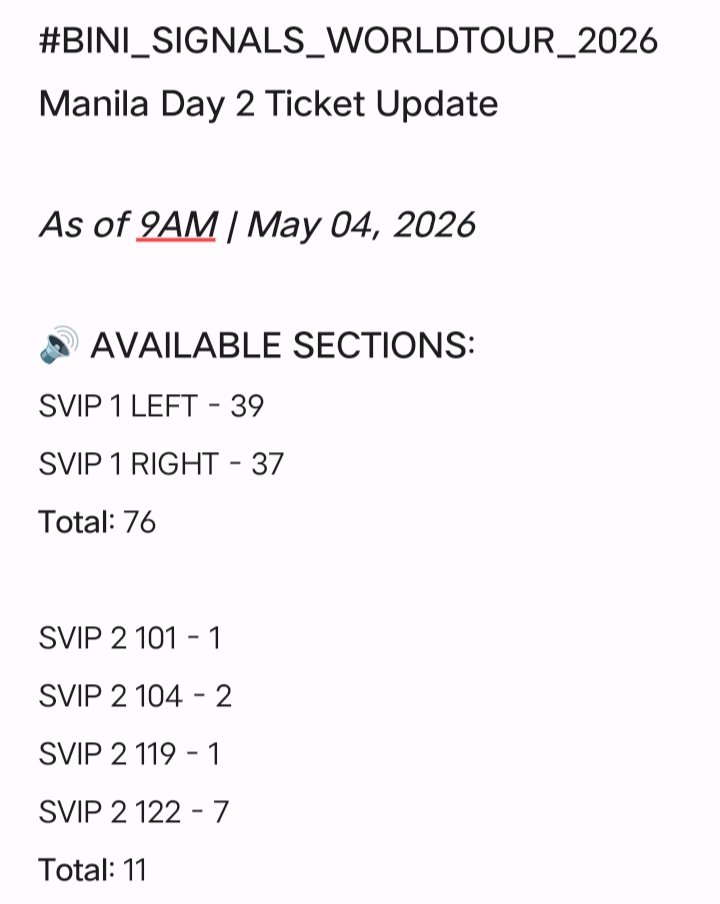Click the May 04, 2026 date text

coord(361,225)
